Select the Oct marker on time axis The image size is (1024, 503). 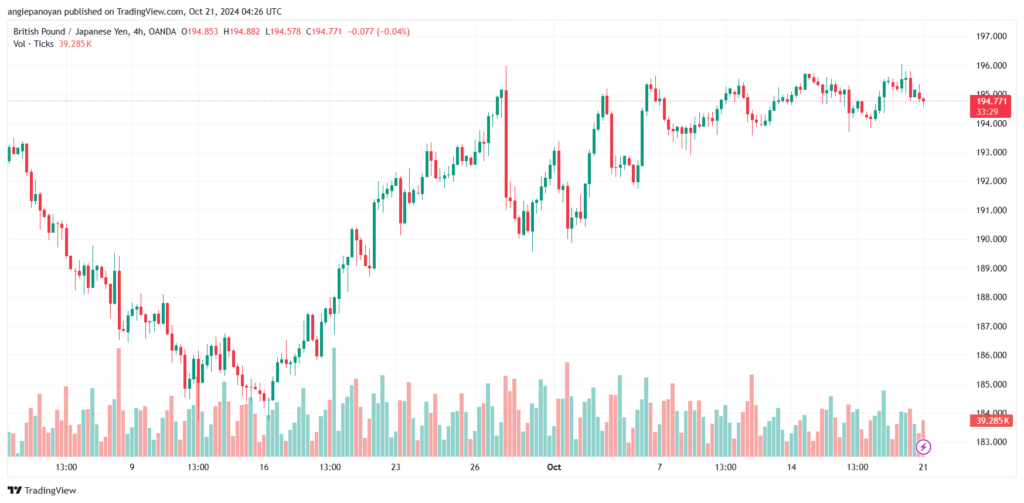[x=554, y=467]
